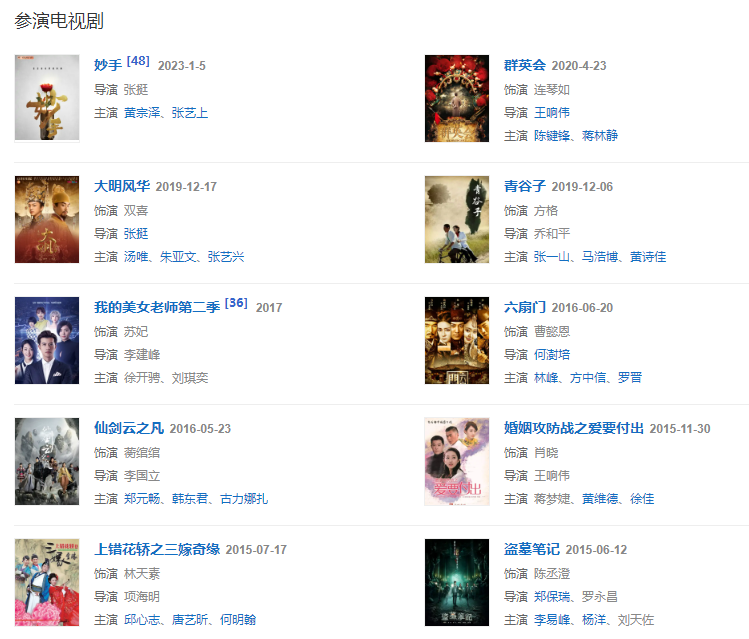This screenshot has width=749, height=639.
Task: Open the 六扇门 poster thumbnail
Action: [457, 340]
